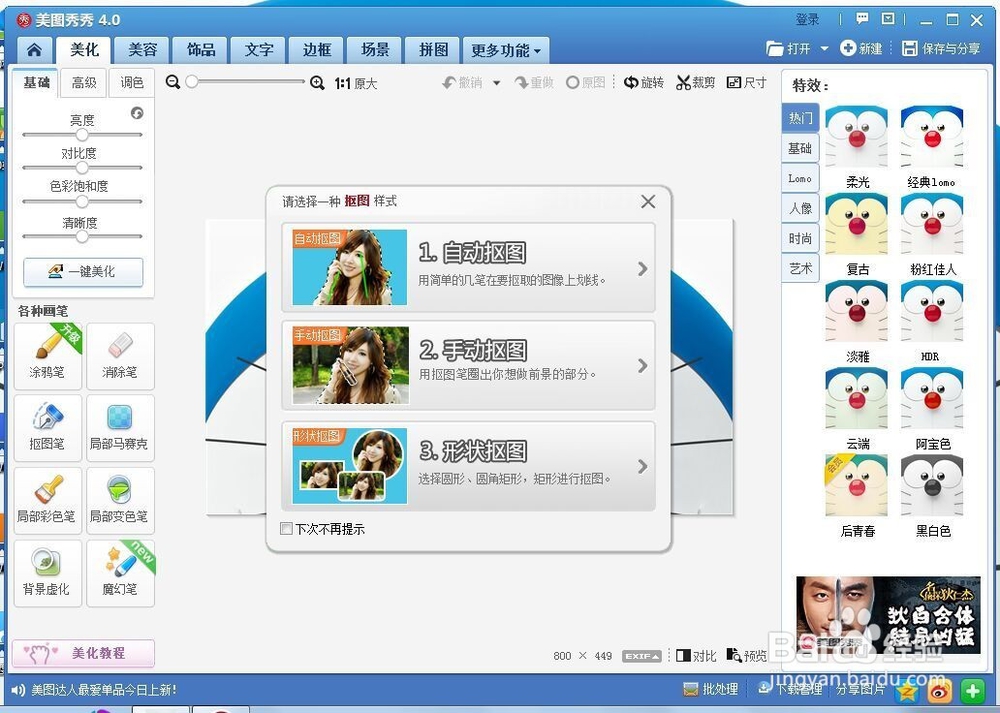The image size is (1000, 713).
Task: Select the 局部变色笔 color change tool
Action: click(120, 501)
